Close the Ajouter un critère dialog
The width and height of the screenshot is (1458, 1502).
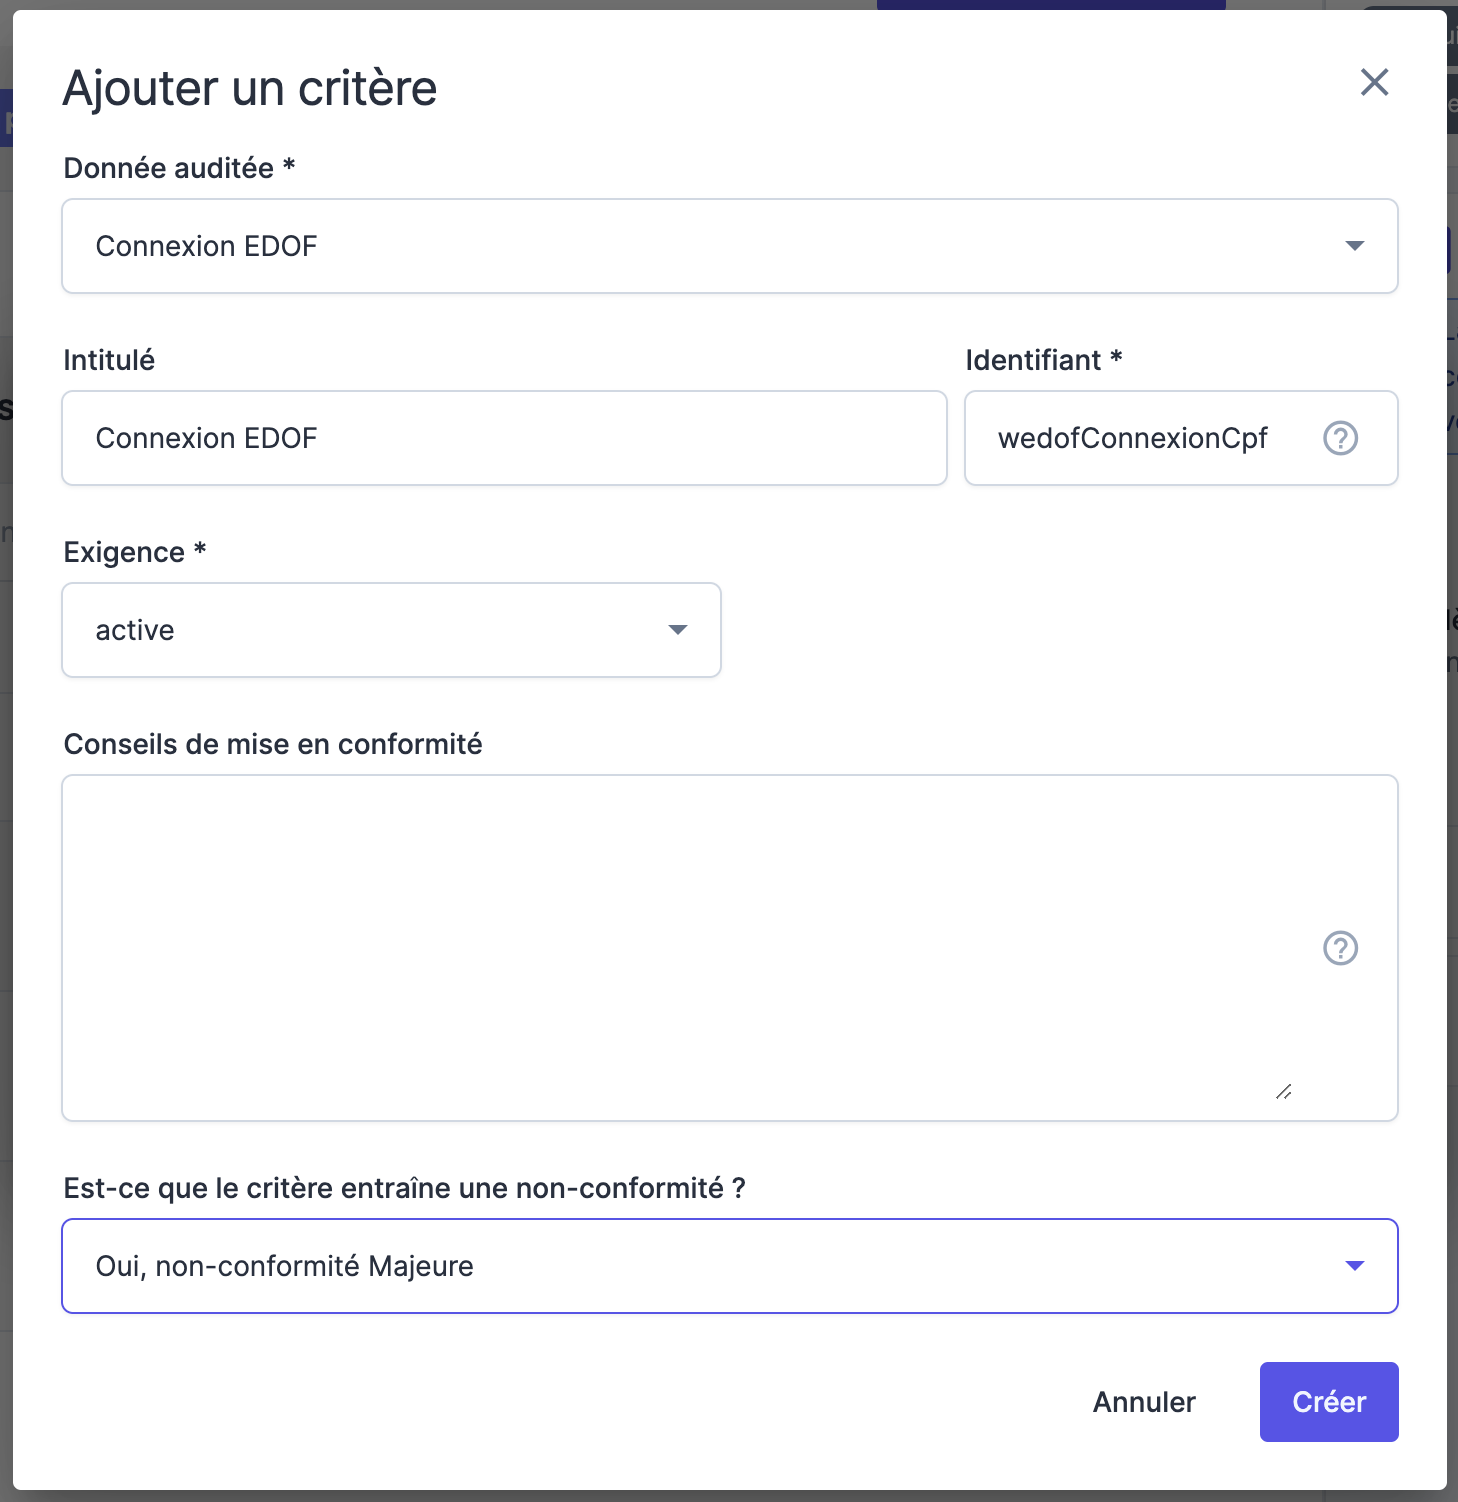point(1375,83)
